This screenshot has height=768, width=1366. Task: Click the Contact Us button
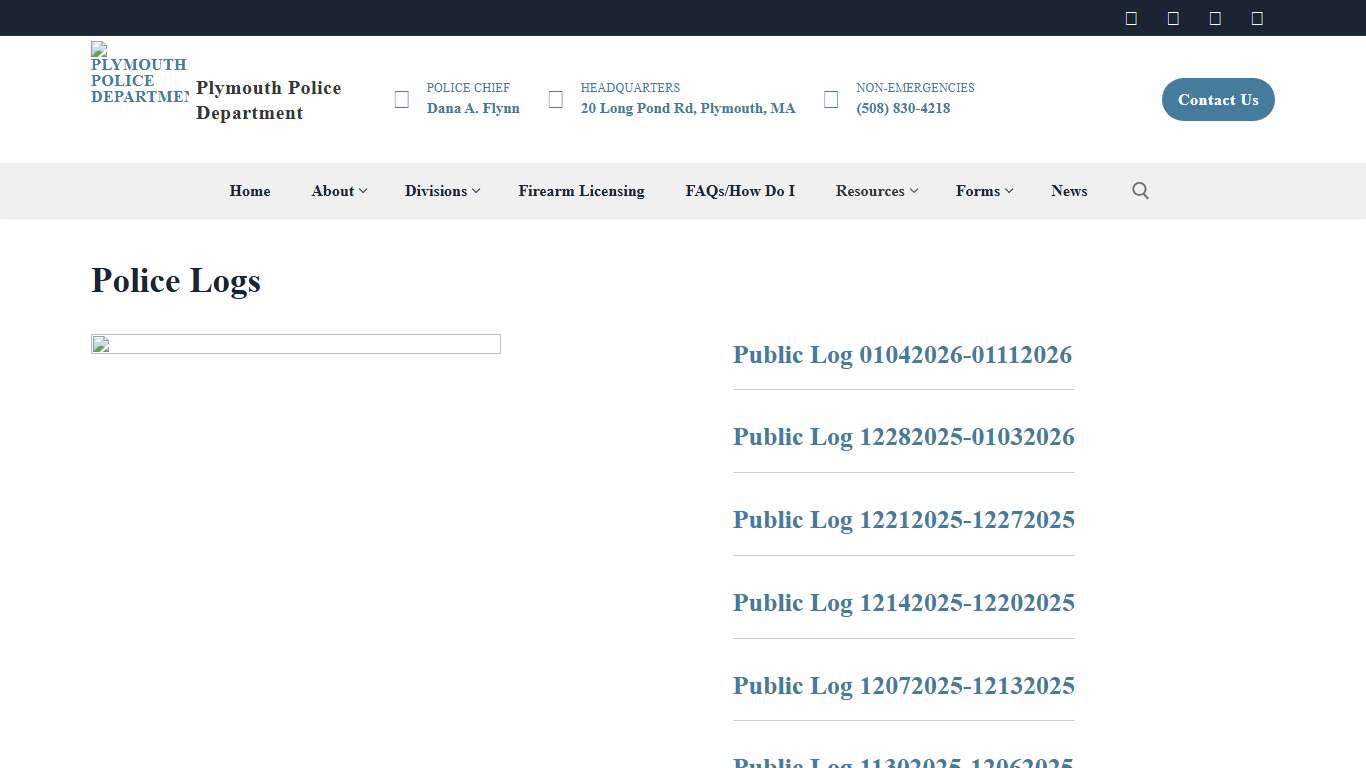(x=1218, y=99)
